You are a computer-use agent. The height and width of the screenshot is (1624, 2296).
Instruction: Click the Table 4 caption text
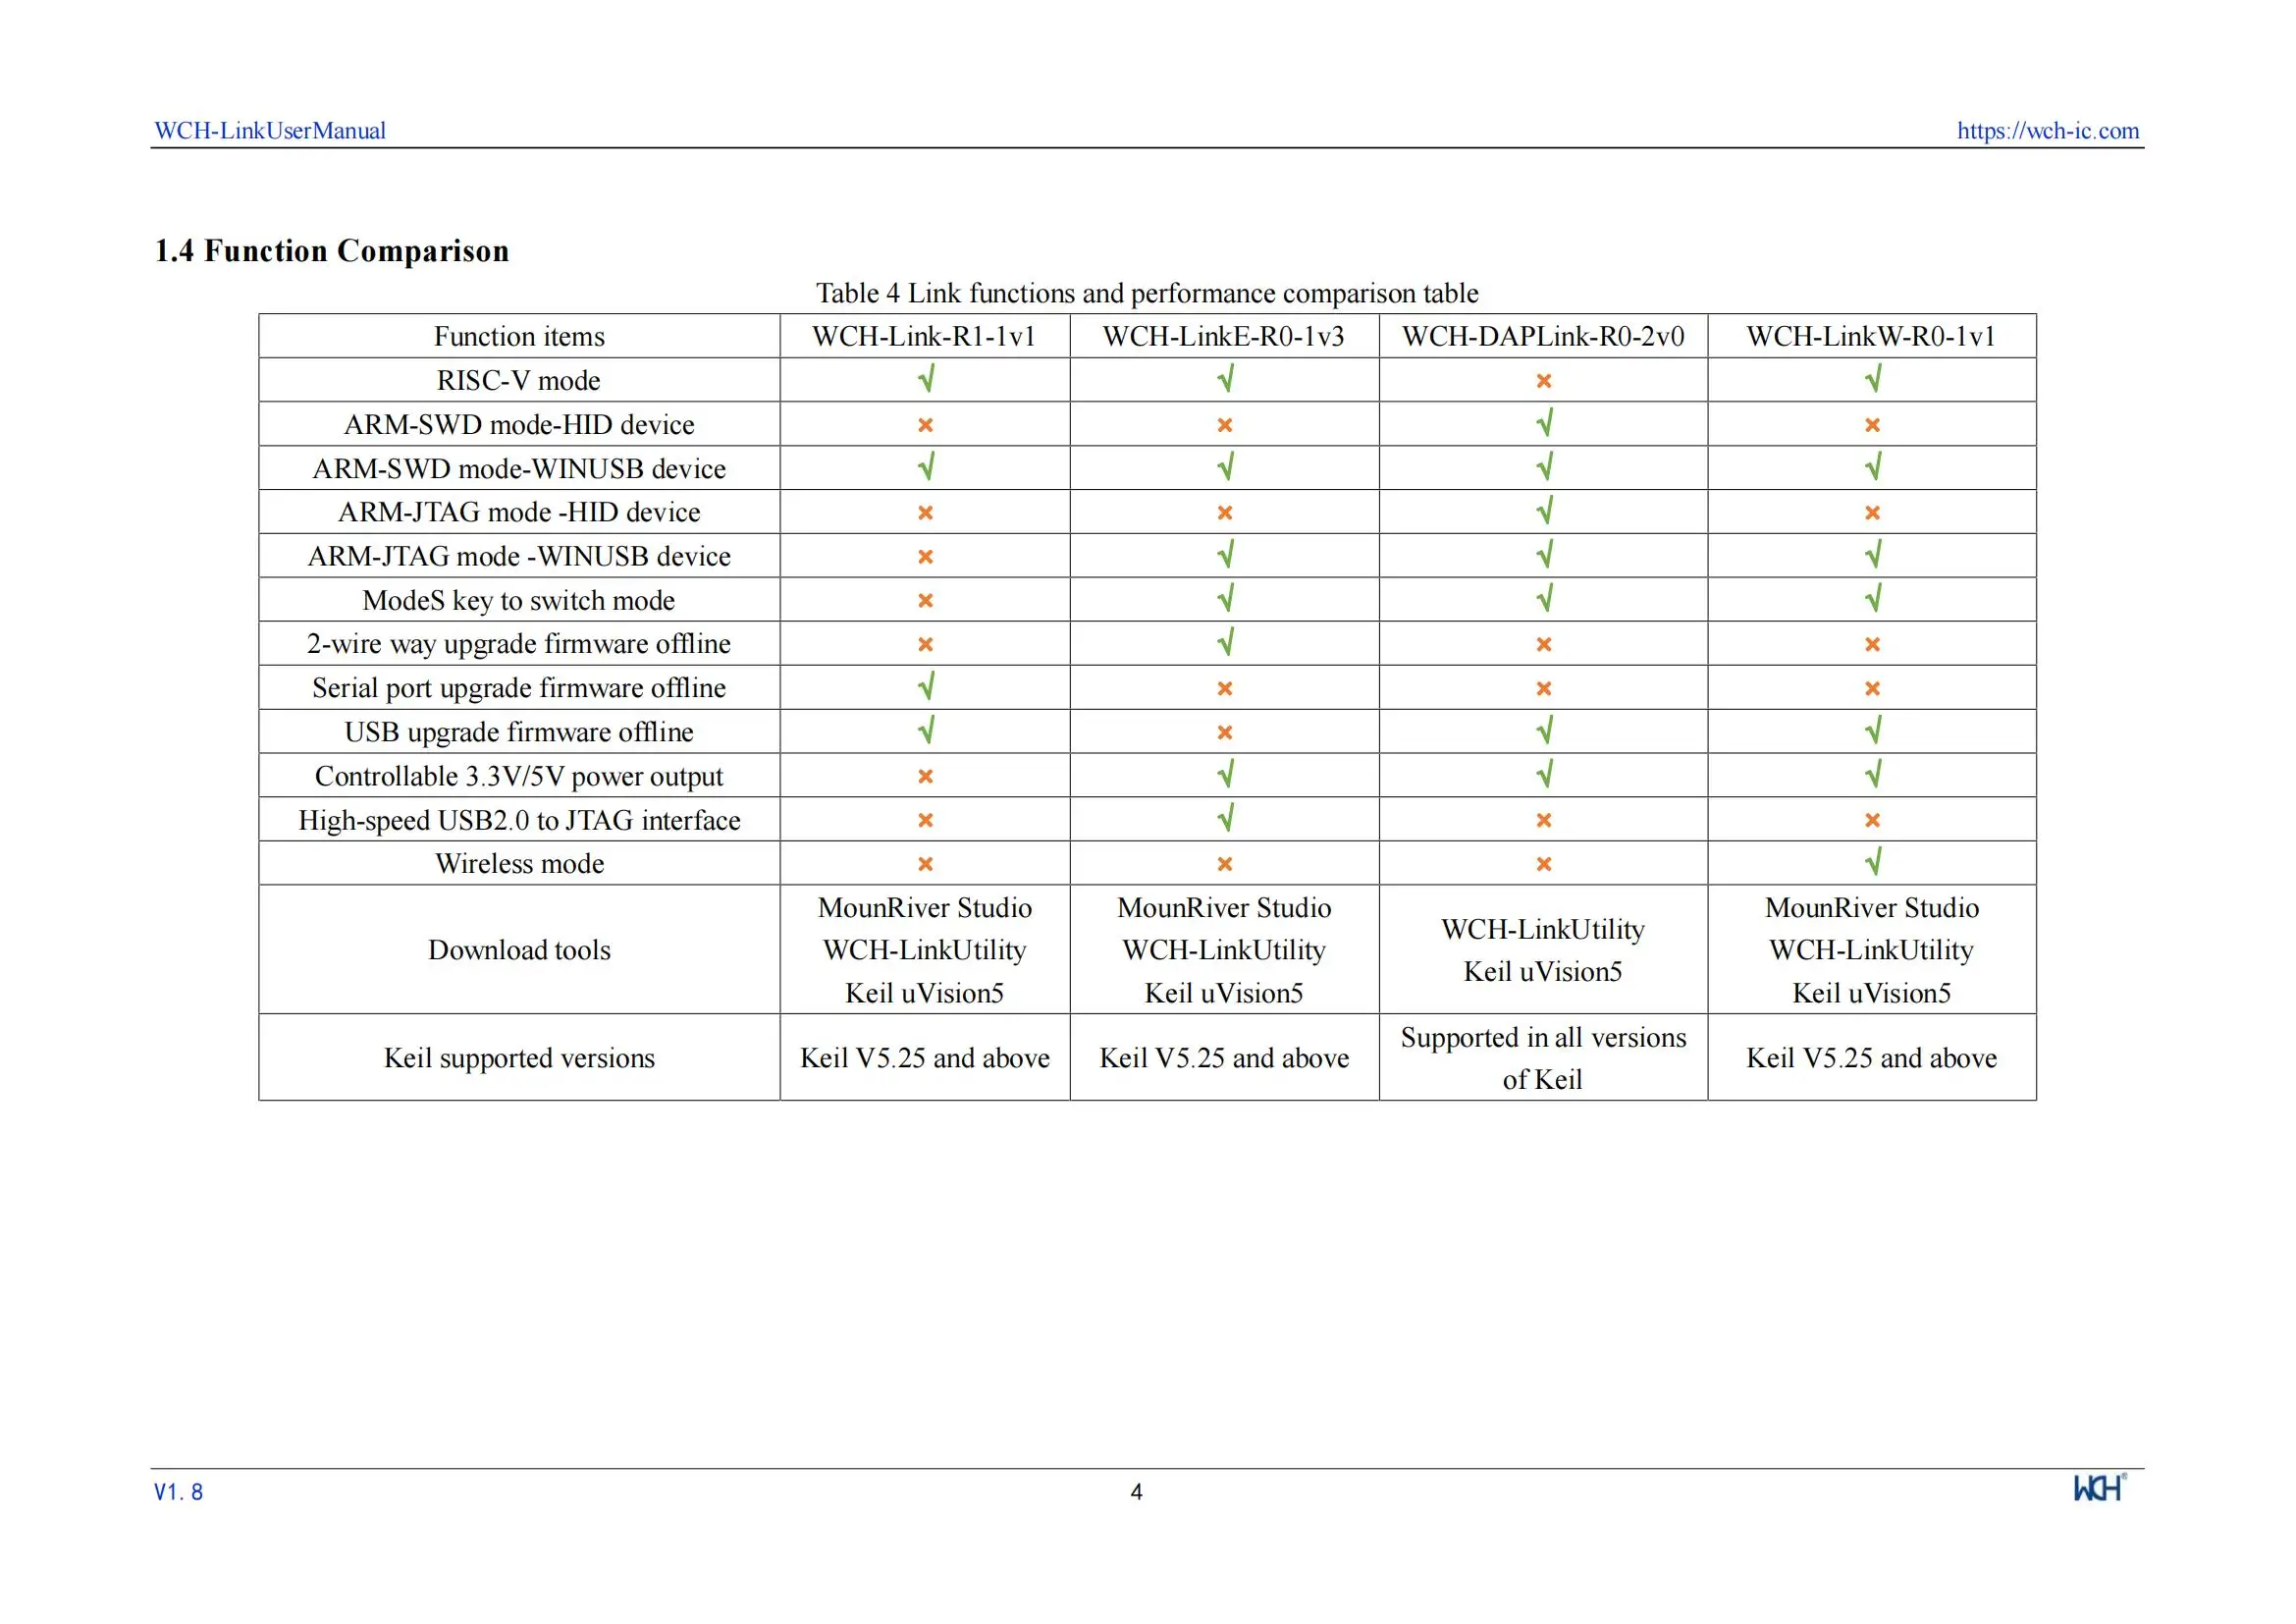click(x=1147, y=293)
